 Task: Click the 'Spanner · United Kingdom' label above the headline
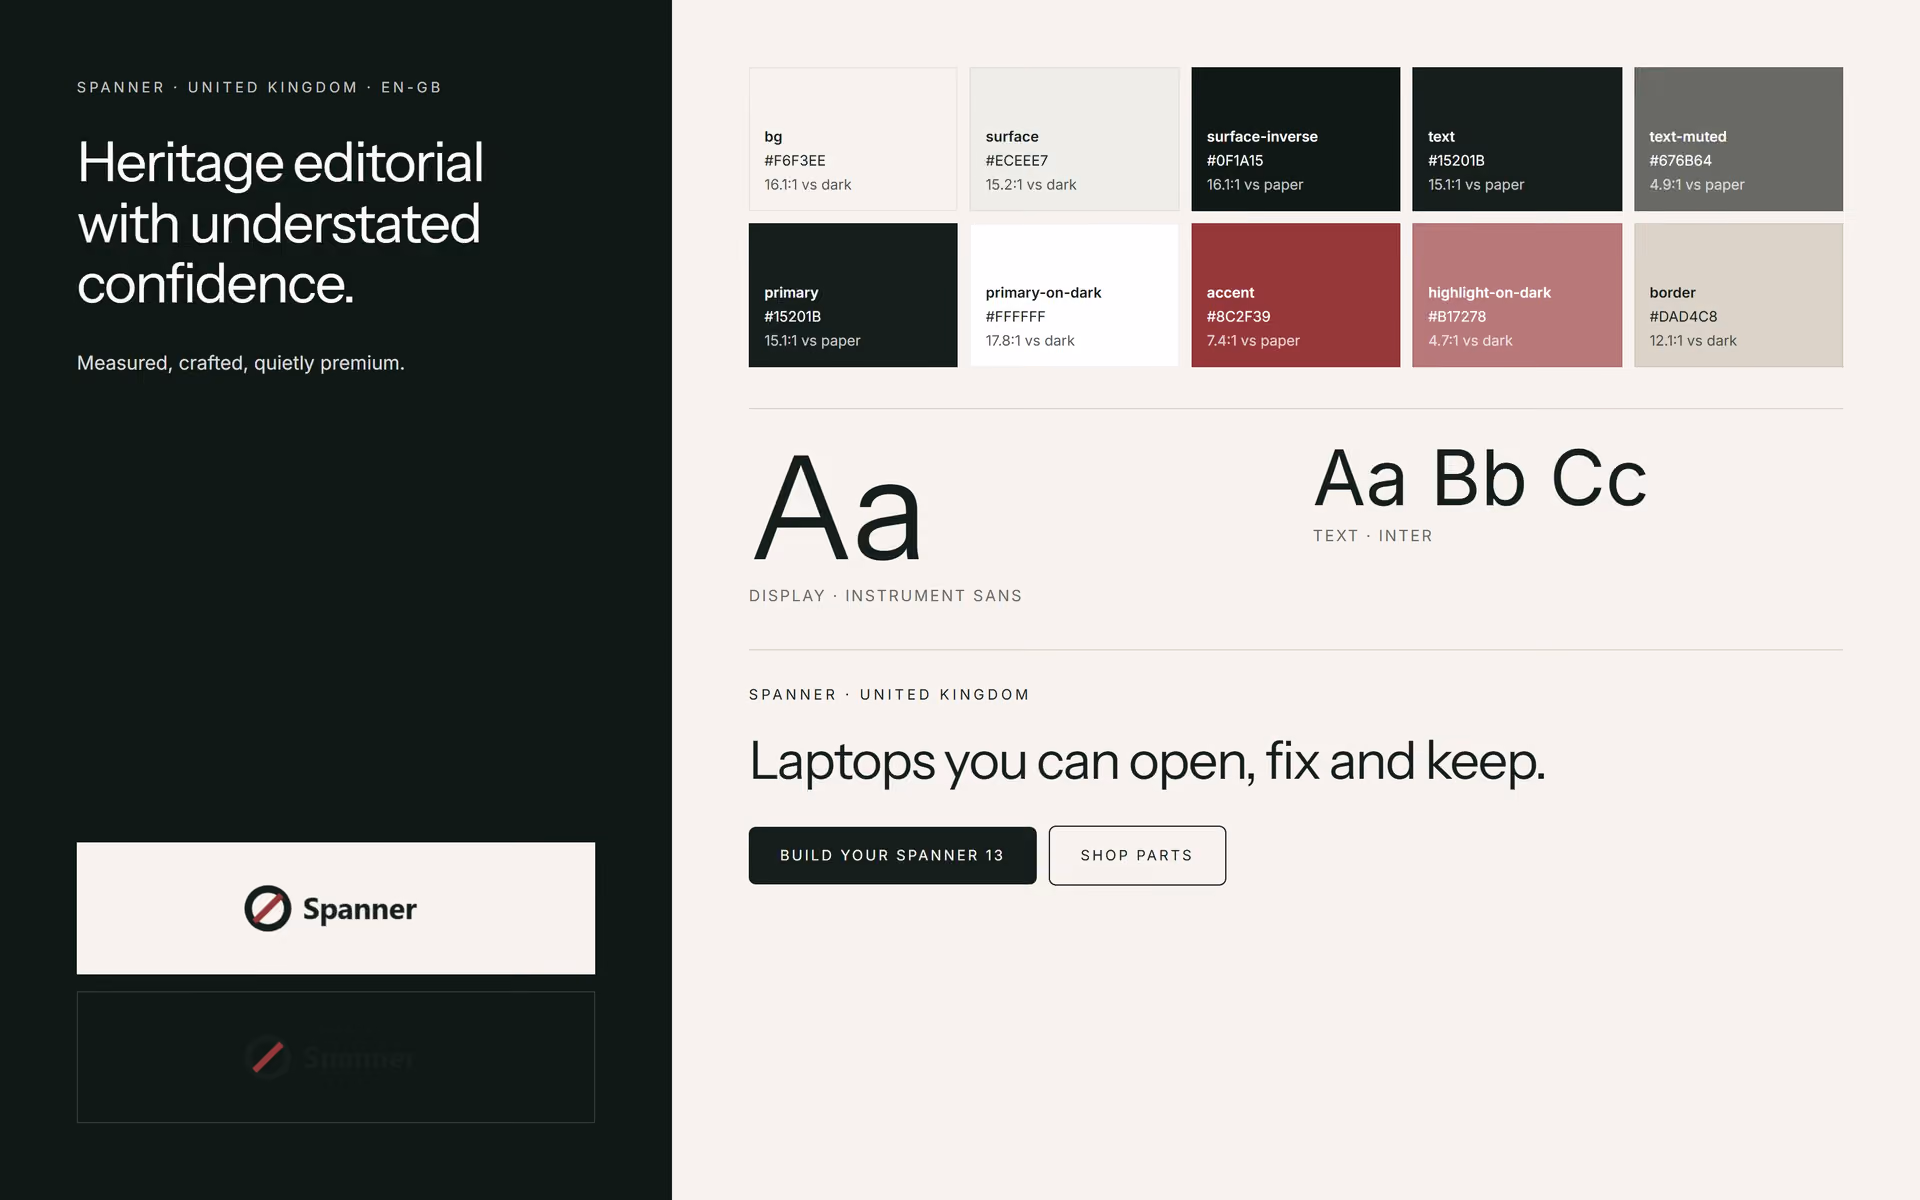889,695
